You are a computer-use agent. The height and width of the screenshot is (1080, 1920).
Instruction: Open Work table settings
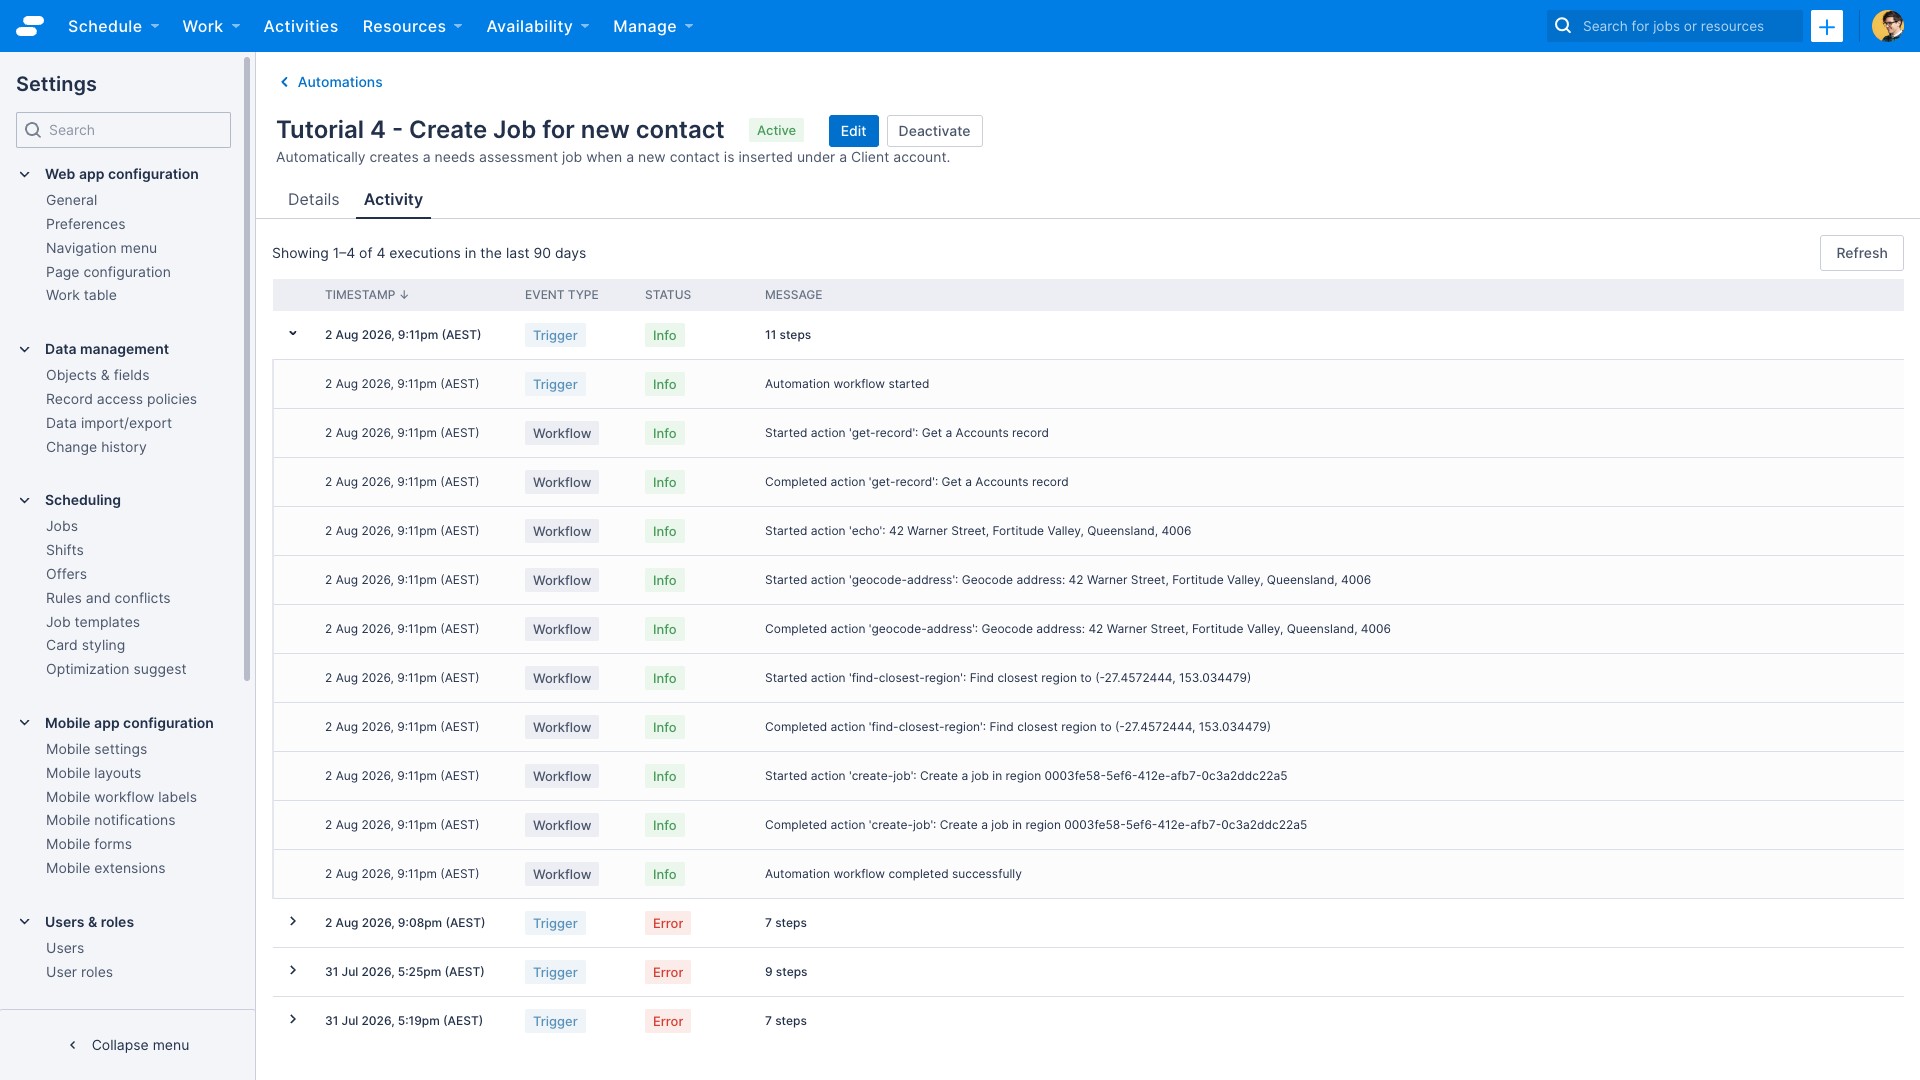pyautogui.click(x=81, y=295)
